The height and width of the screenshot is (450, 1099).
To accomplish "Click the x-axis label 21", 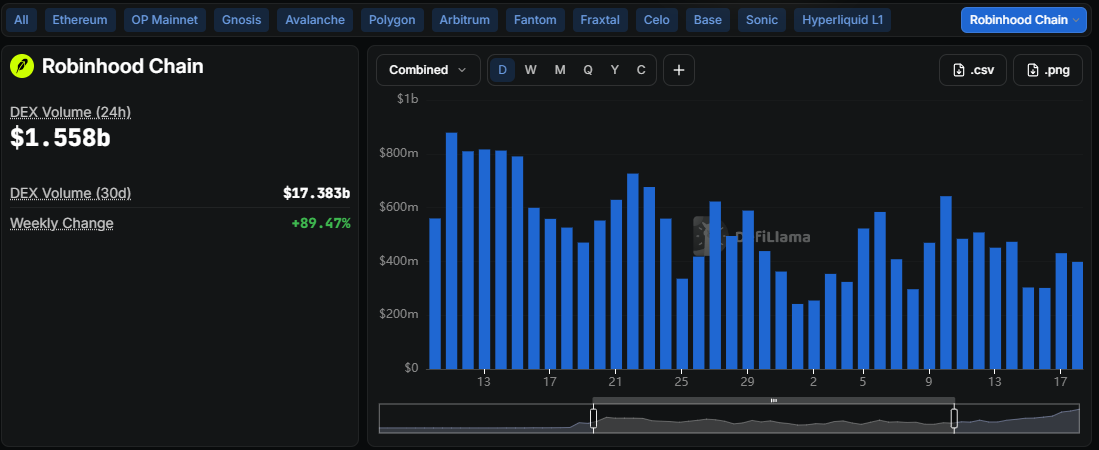I will click(x=615, y=382).
